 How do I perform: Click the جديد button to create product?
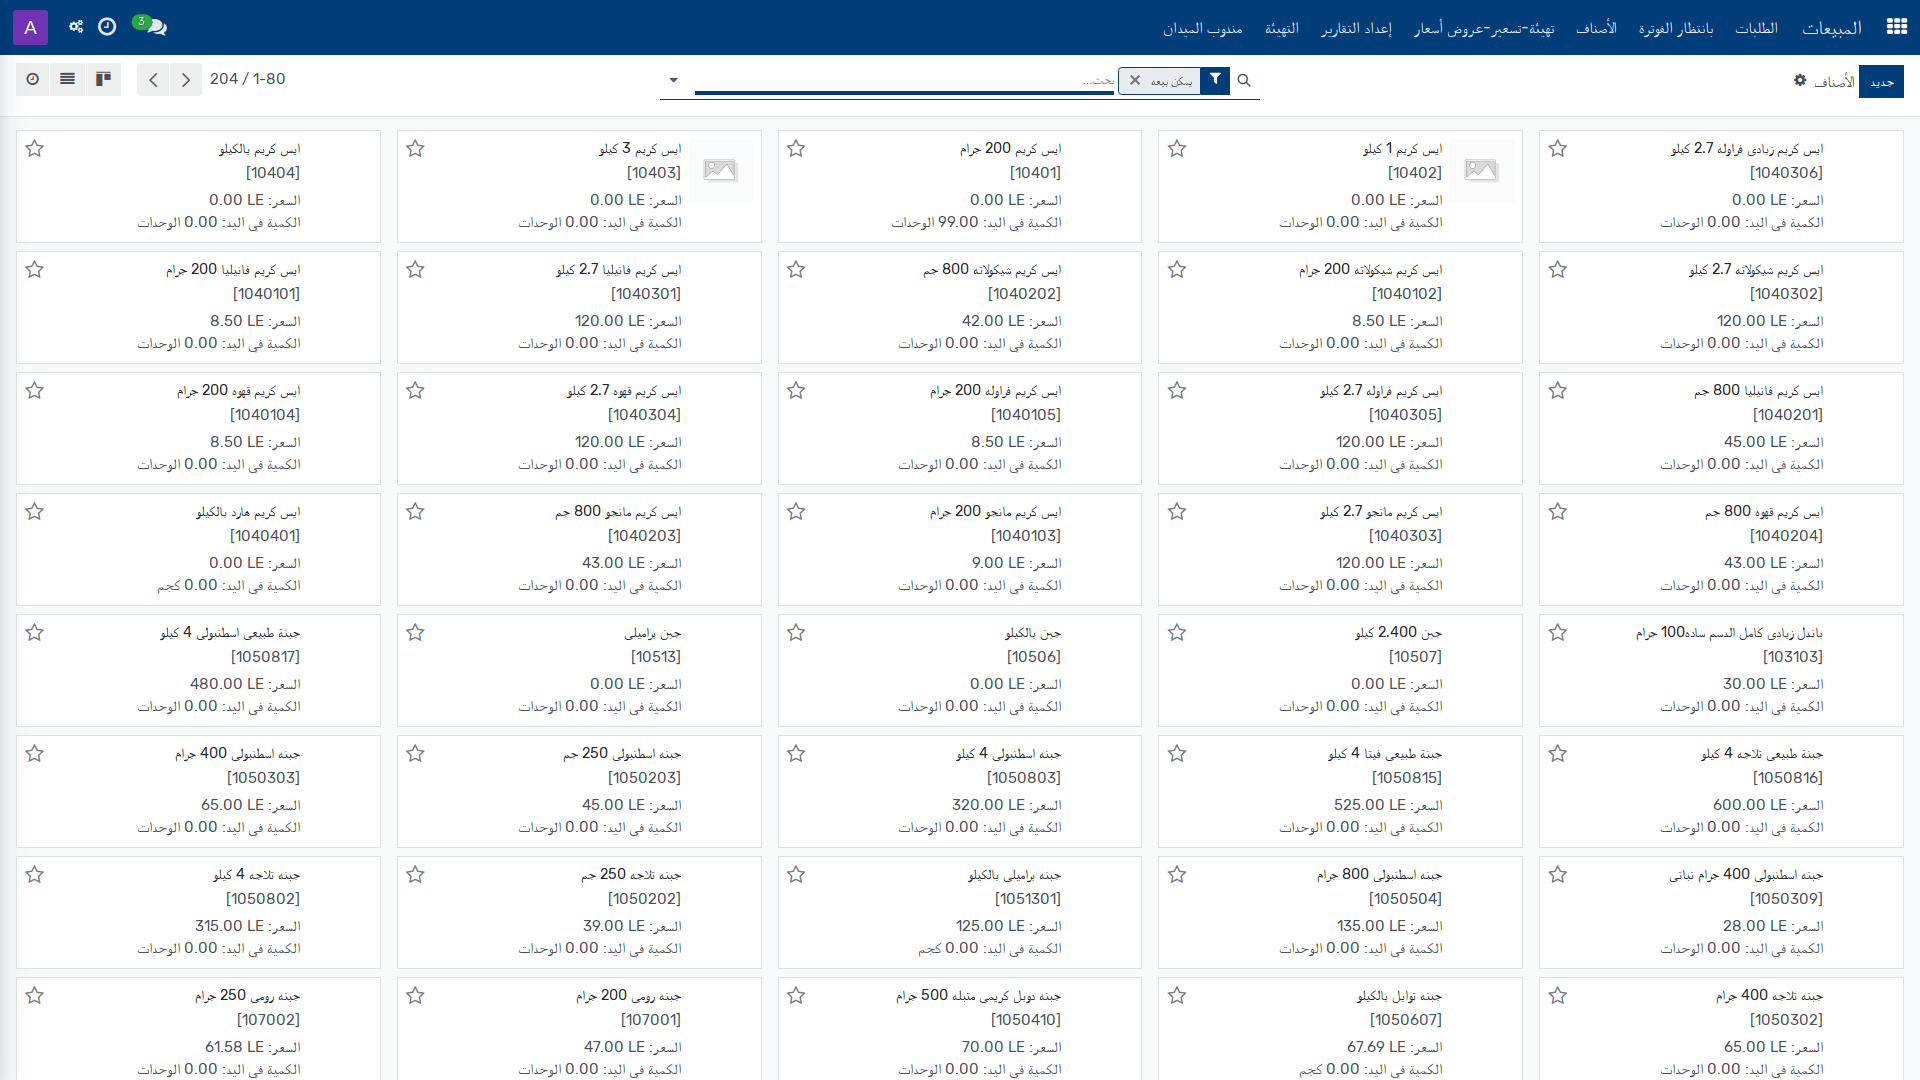click(1882, 81)
